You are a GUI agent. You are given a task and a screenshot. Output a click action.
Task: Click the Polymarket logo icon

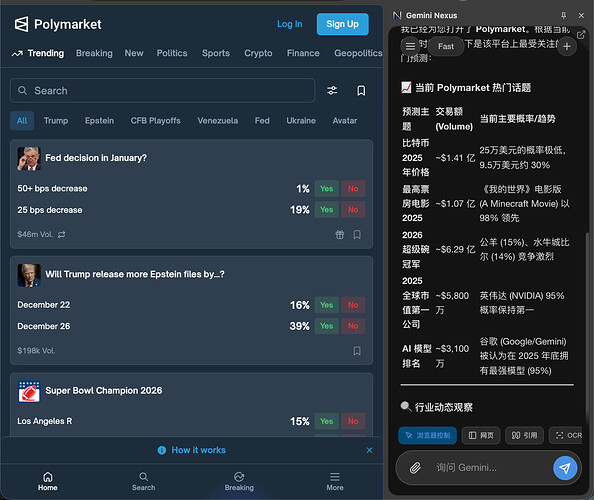click(21, 24)
